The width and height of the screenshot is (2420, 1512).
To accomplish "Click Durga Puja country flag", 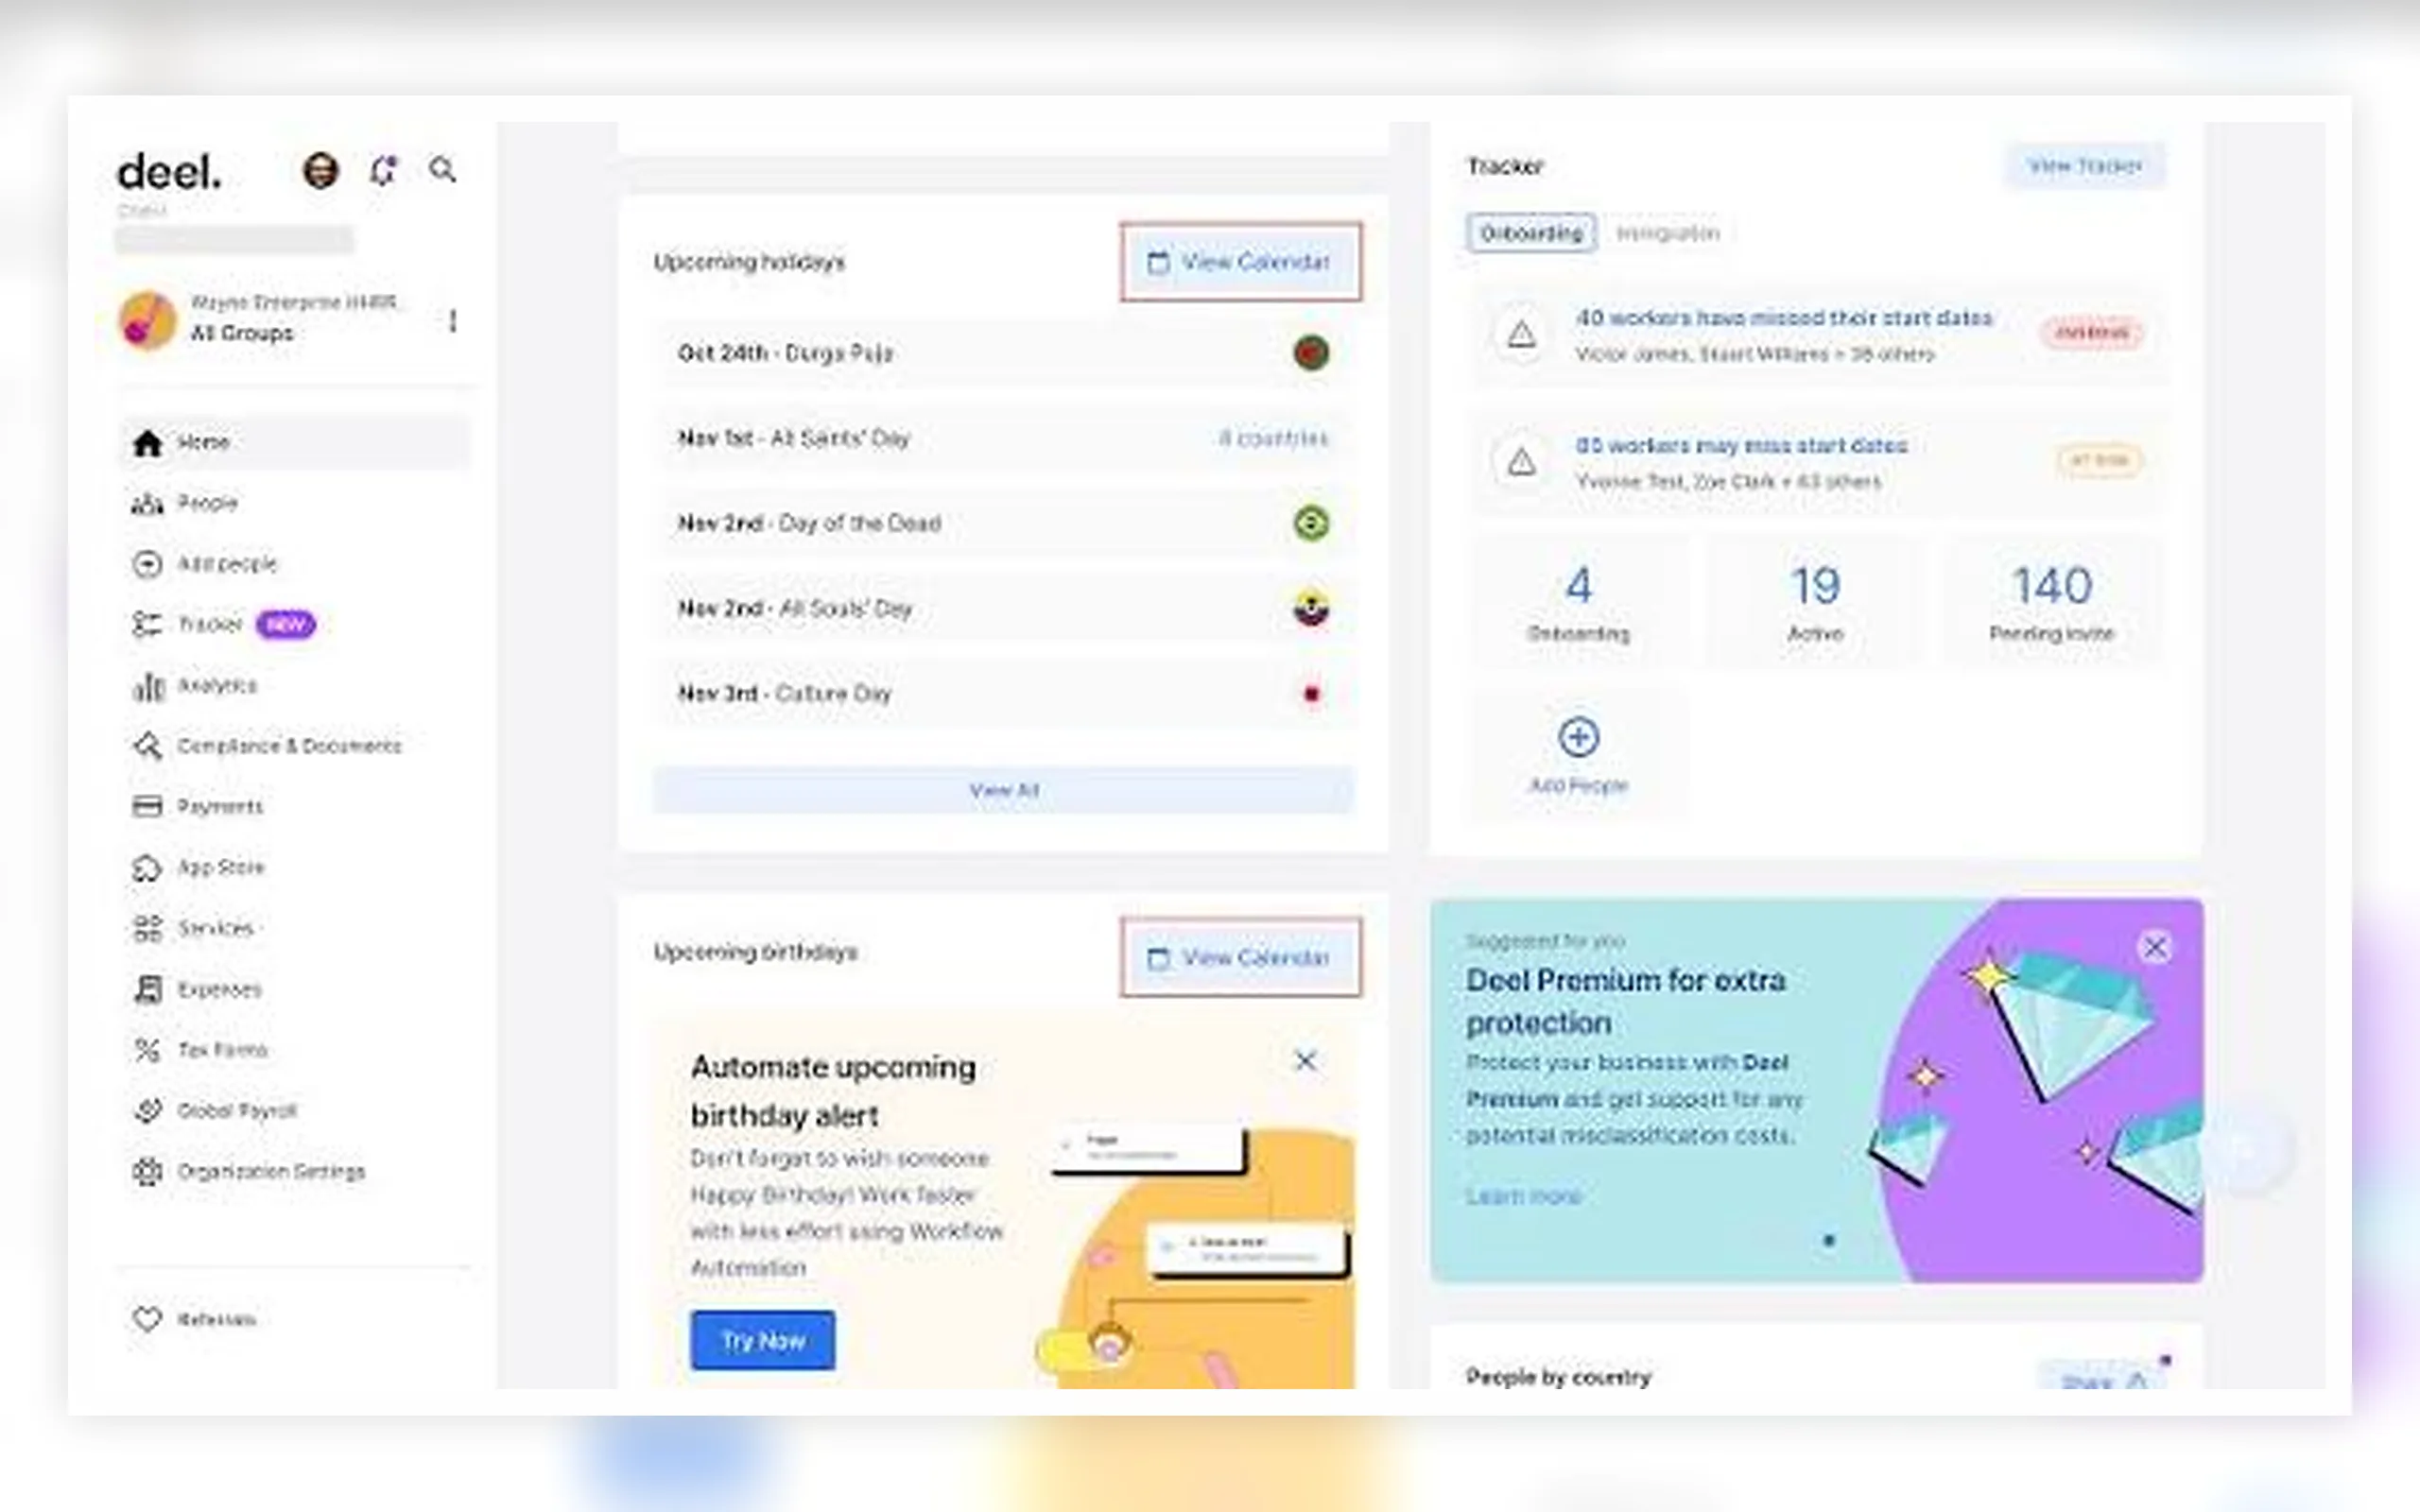I will tap(1311, 353).
